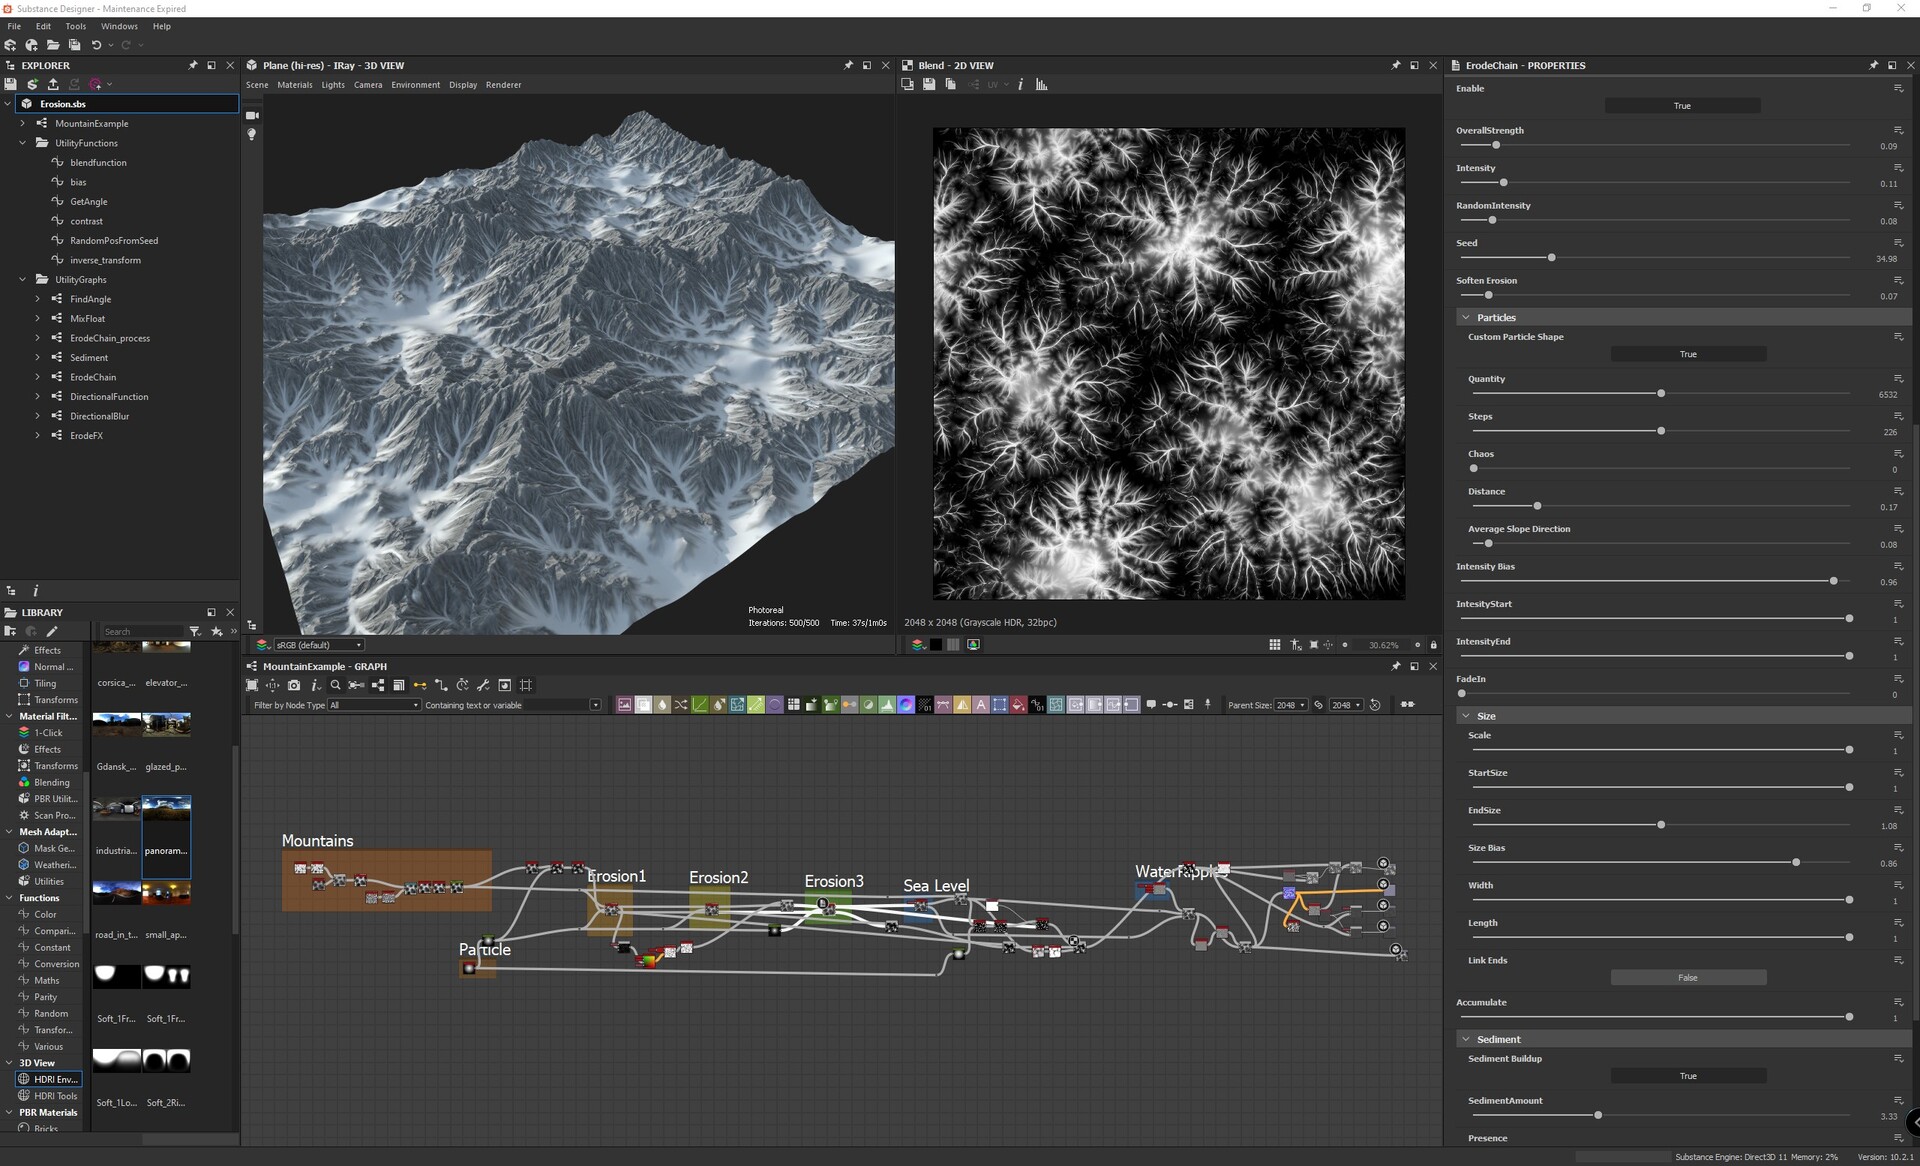Viewport: 1920px width, 1166px height.
Task: Select the ErodeChain graph in Explorer
Action: tap(93, 377)
